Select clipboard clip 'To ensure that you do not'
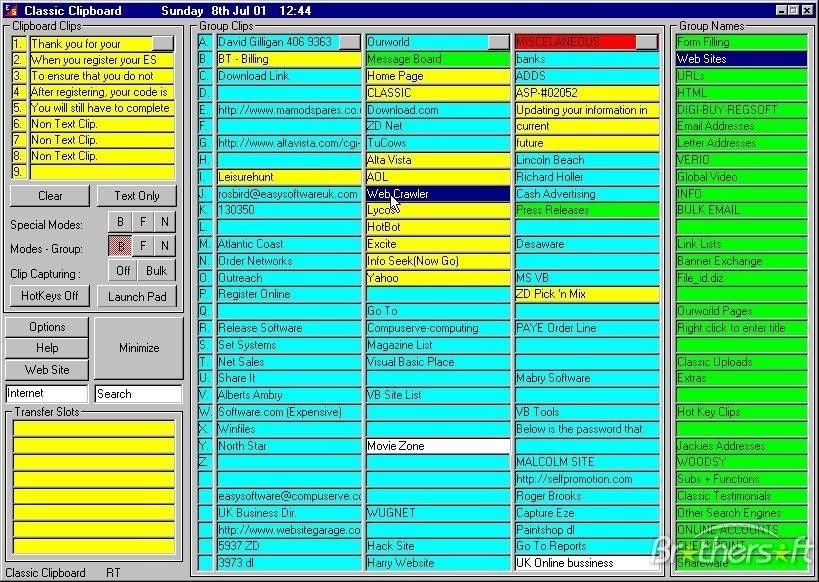Screen dimensions: 819x582 [102, 76]
